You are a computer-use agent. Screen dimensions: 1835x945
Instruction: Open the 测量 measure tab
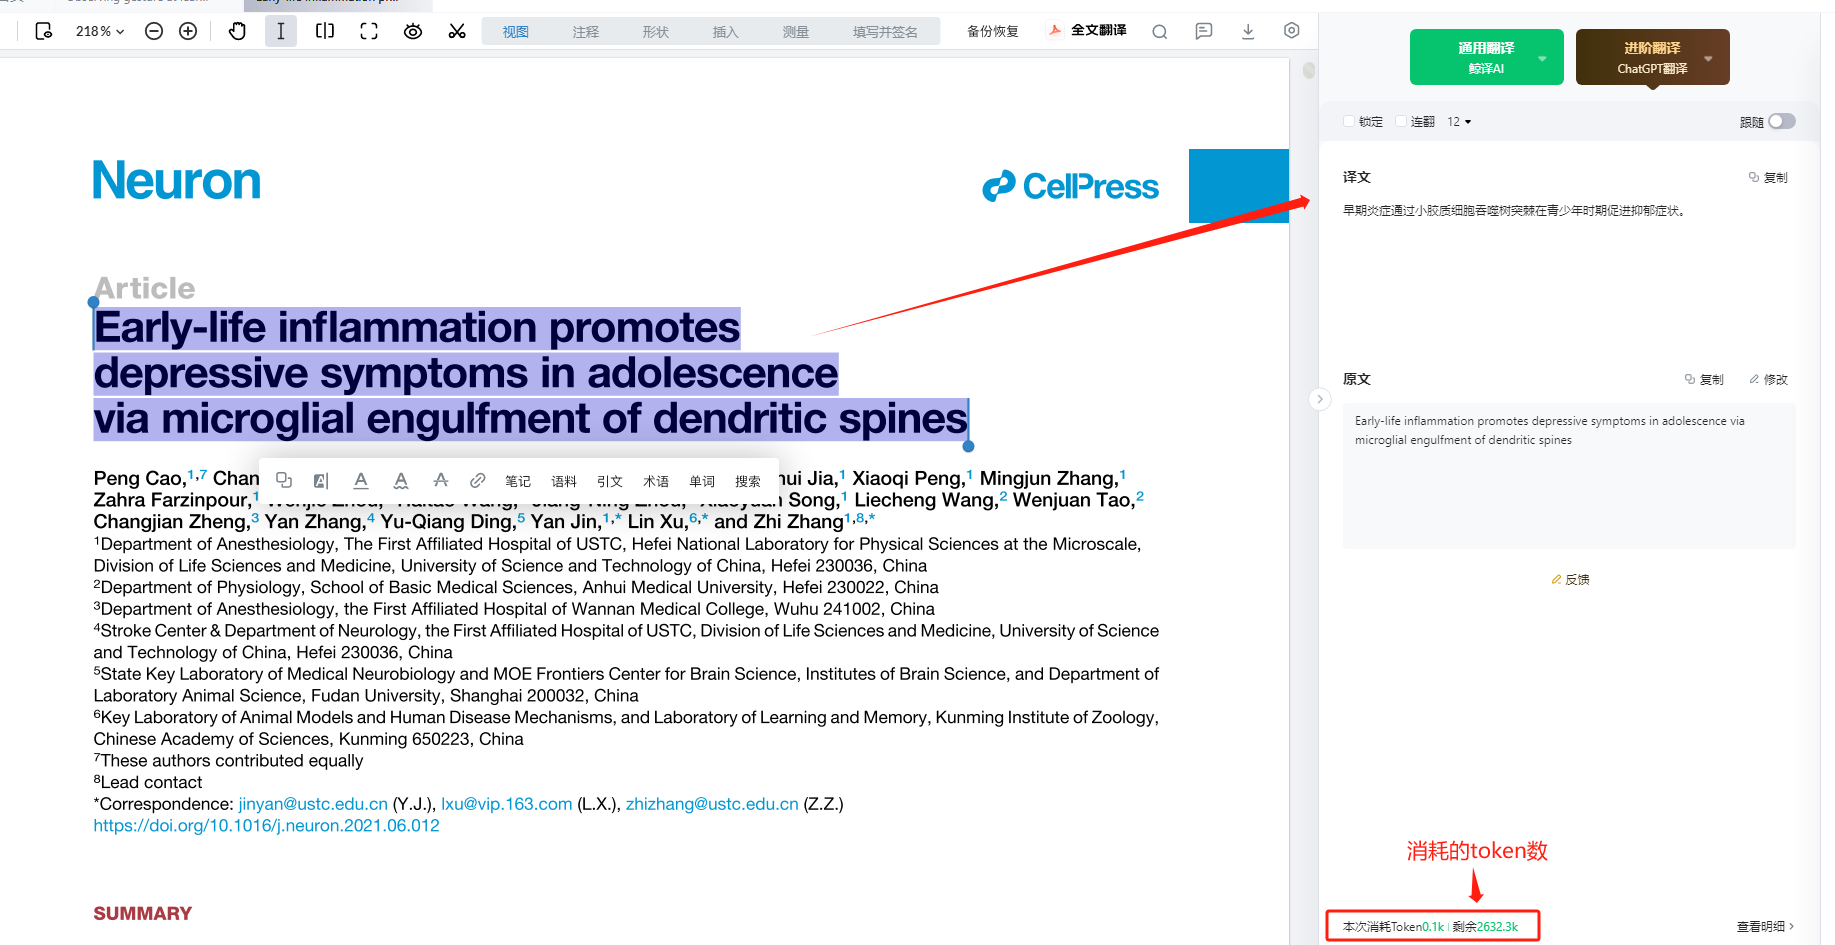795,32
